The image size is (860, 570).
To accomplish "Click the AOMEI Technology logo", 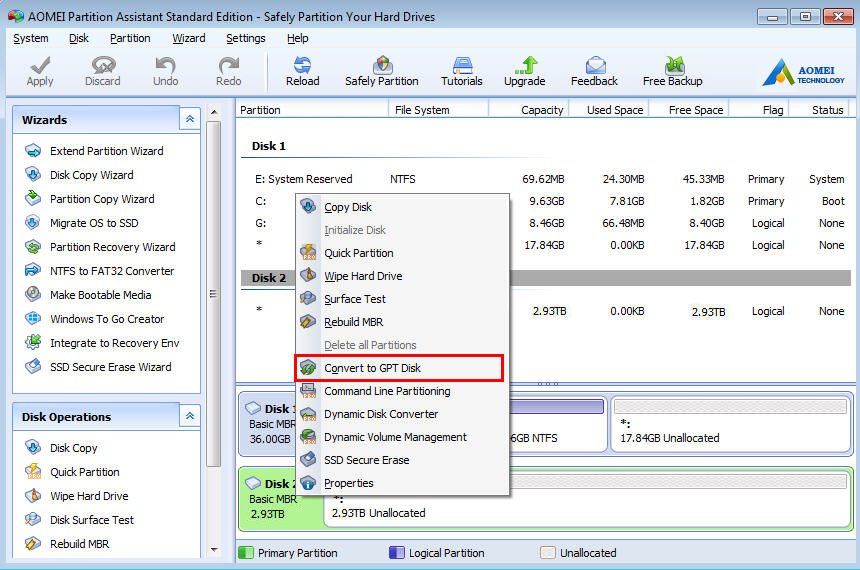I will 804,72.
